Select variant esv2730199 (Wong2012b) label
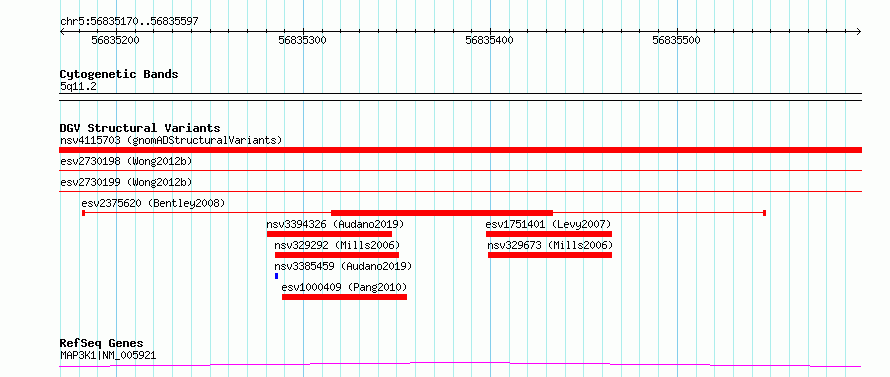 point(126,182)
